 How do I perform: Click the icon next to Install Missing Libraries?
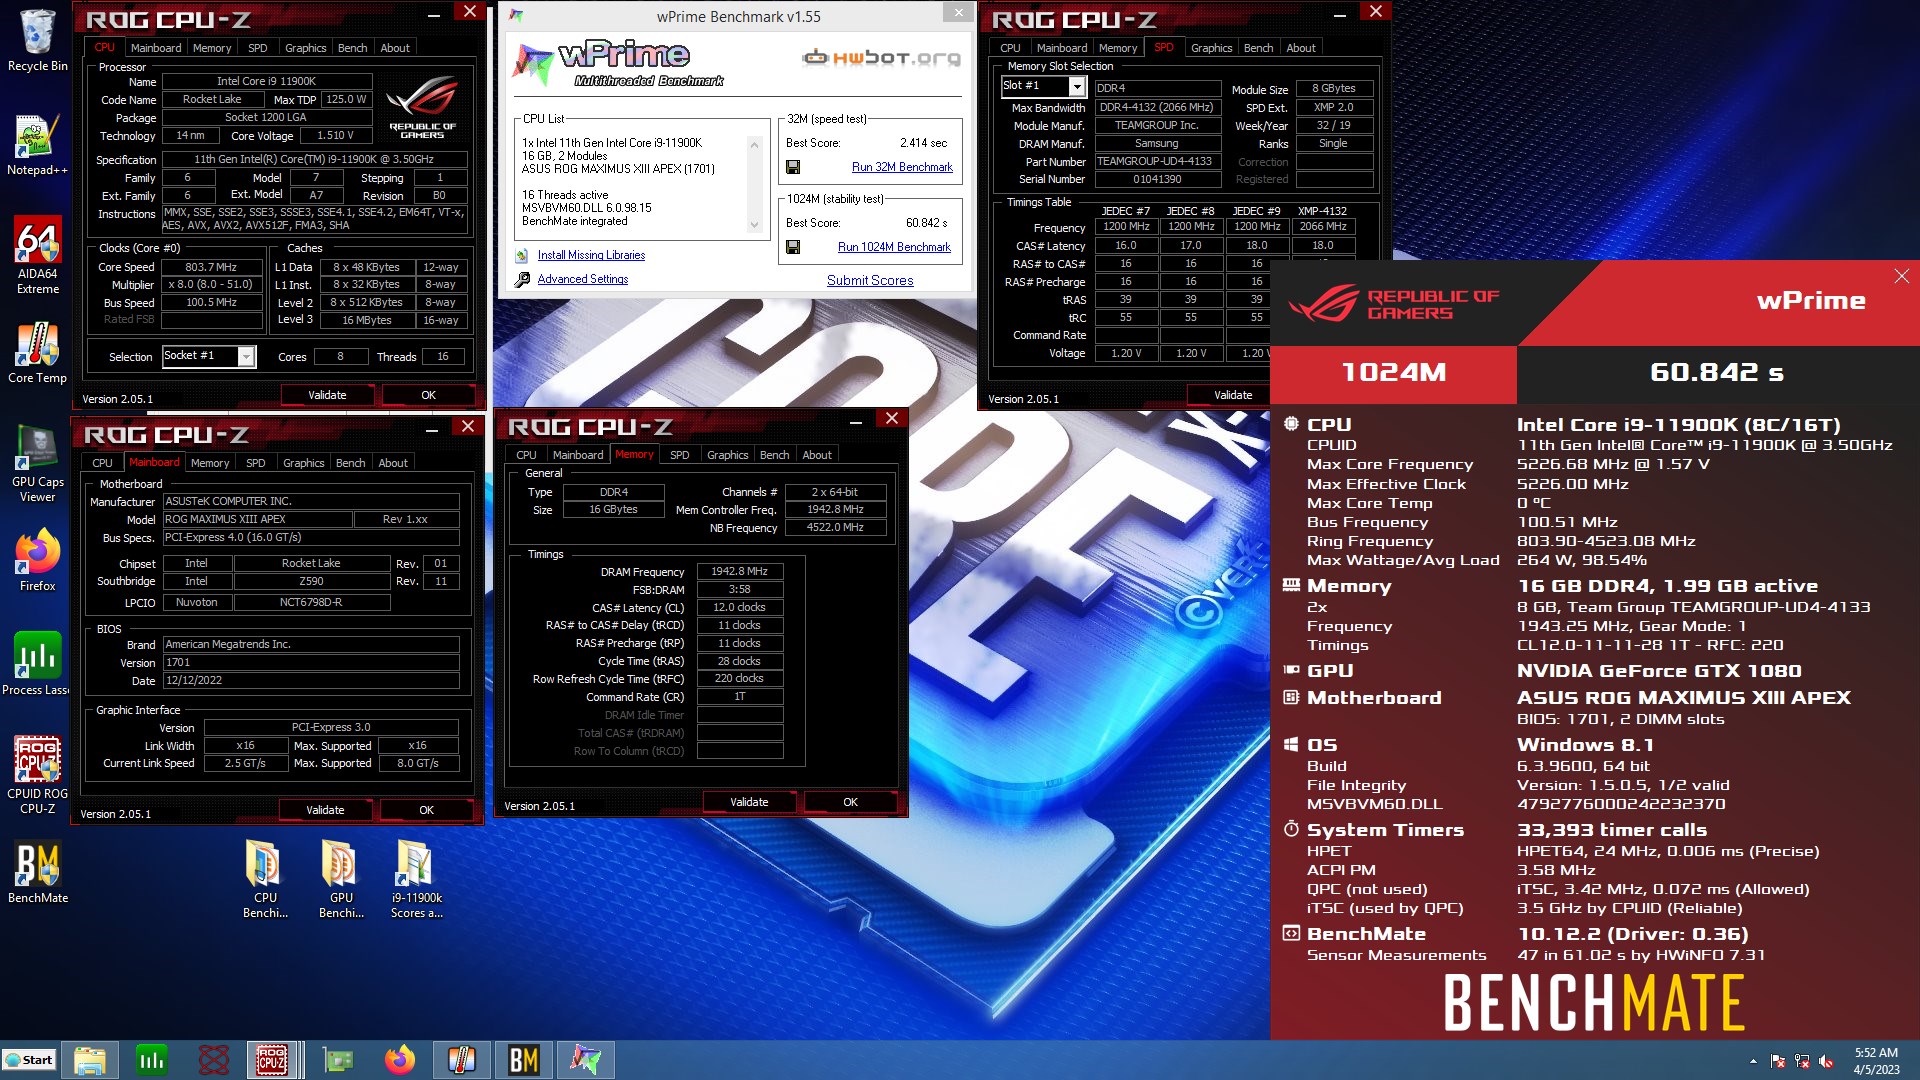click(522, 255)
